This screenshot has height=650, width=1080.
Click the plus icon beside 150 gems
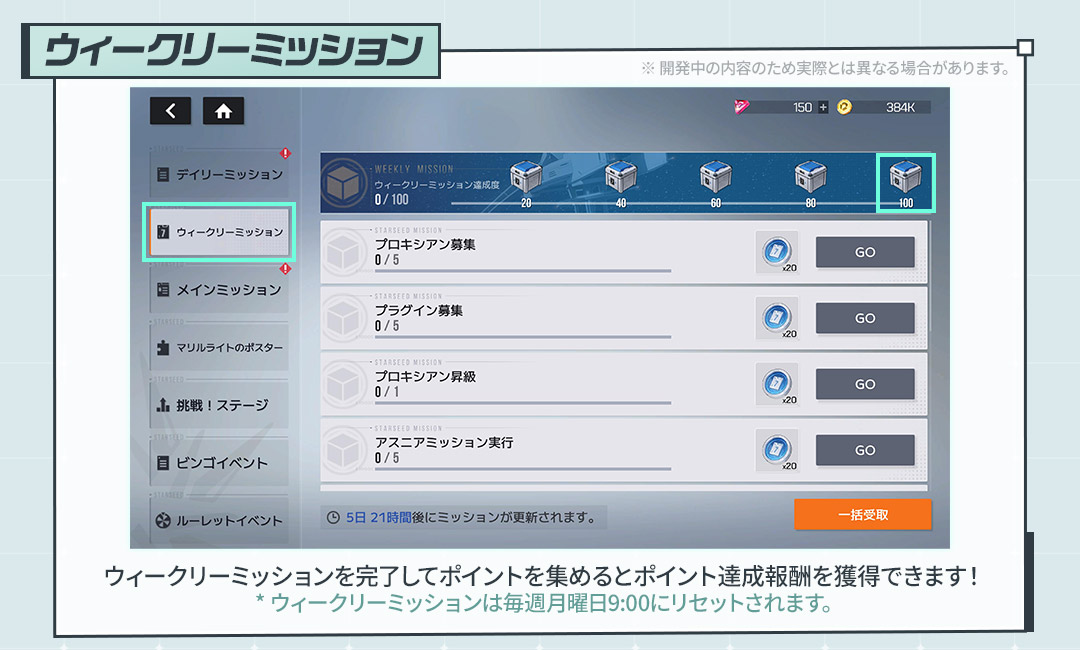tap(823, 107)
